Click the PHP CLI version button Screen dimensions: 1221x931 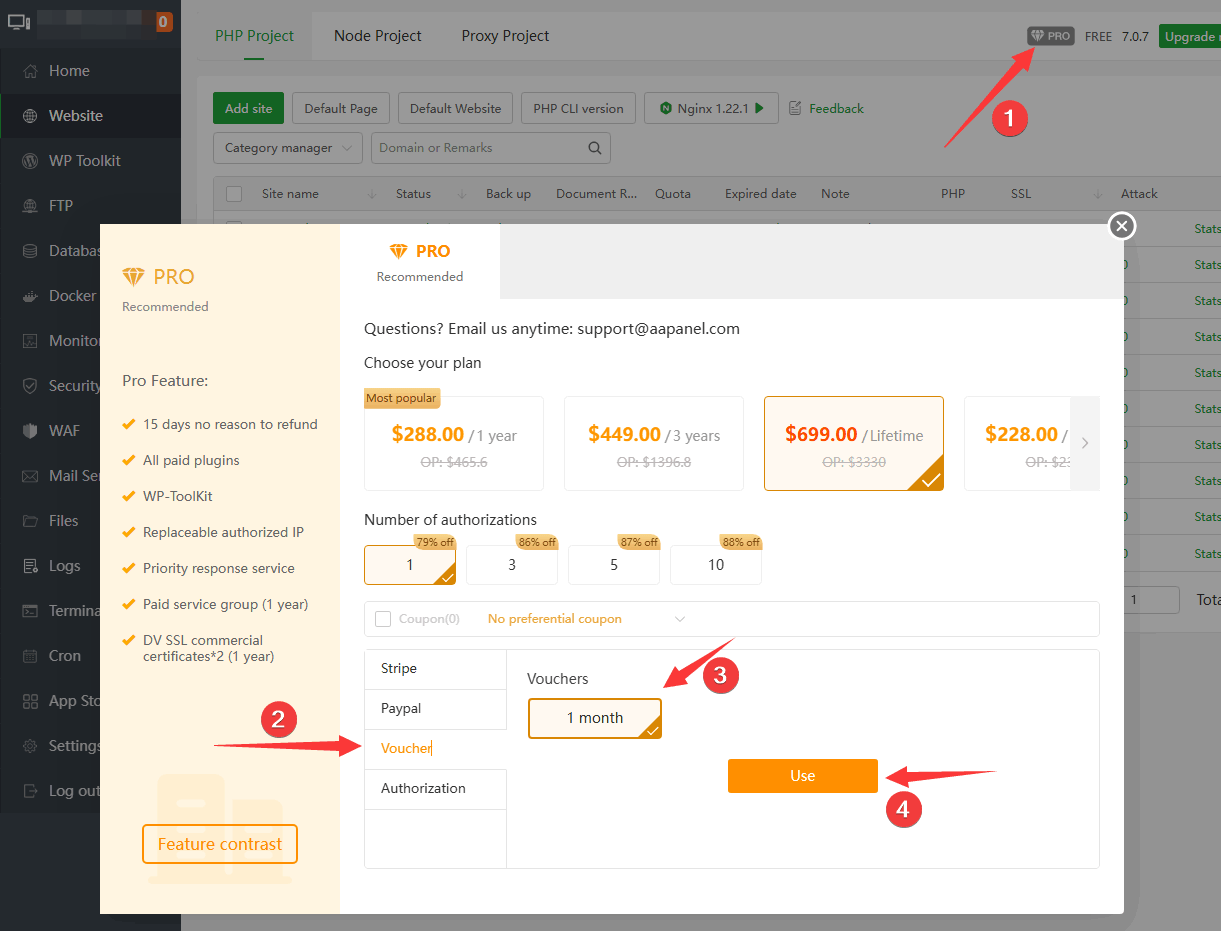tap(578, 108)
